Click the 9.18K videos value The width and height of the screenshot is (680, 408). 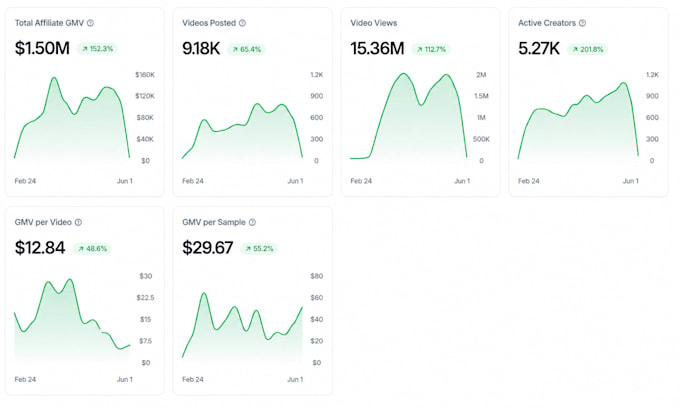(x=201, y=49)
